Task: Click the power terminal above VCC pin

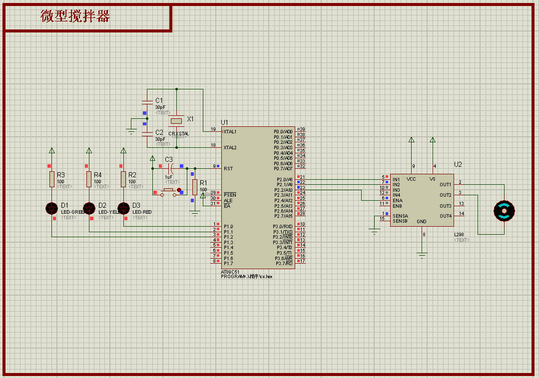Action: 411,140
